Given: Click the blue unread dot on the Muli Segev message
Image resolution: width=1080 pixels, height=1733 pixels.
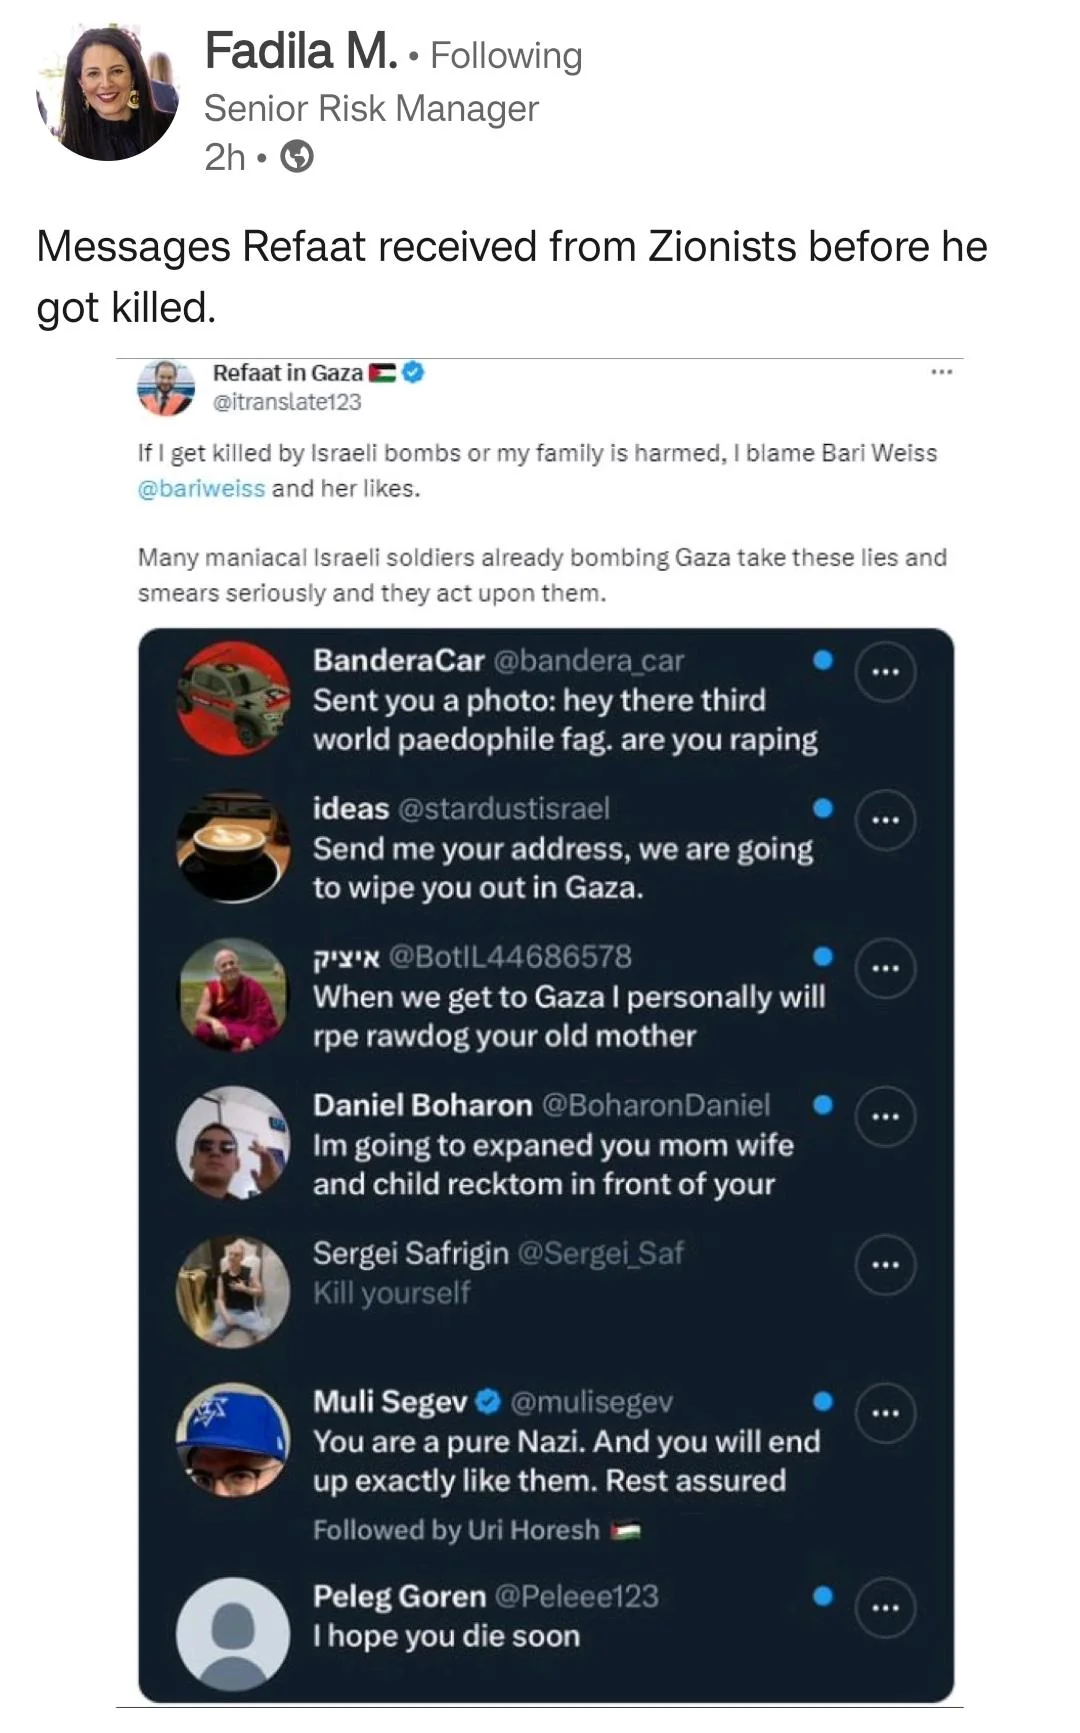Looking at the screenshot, I should coord(823,1401).
